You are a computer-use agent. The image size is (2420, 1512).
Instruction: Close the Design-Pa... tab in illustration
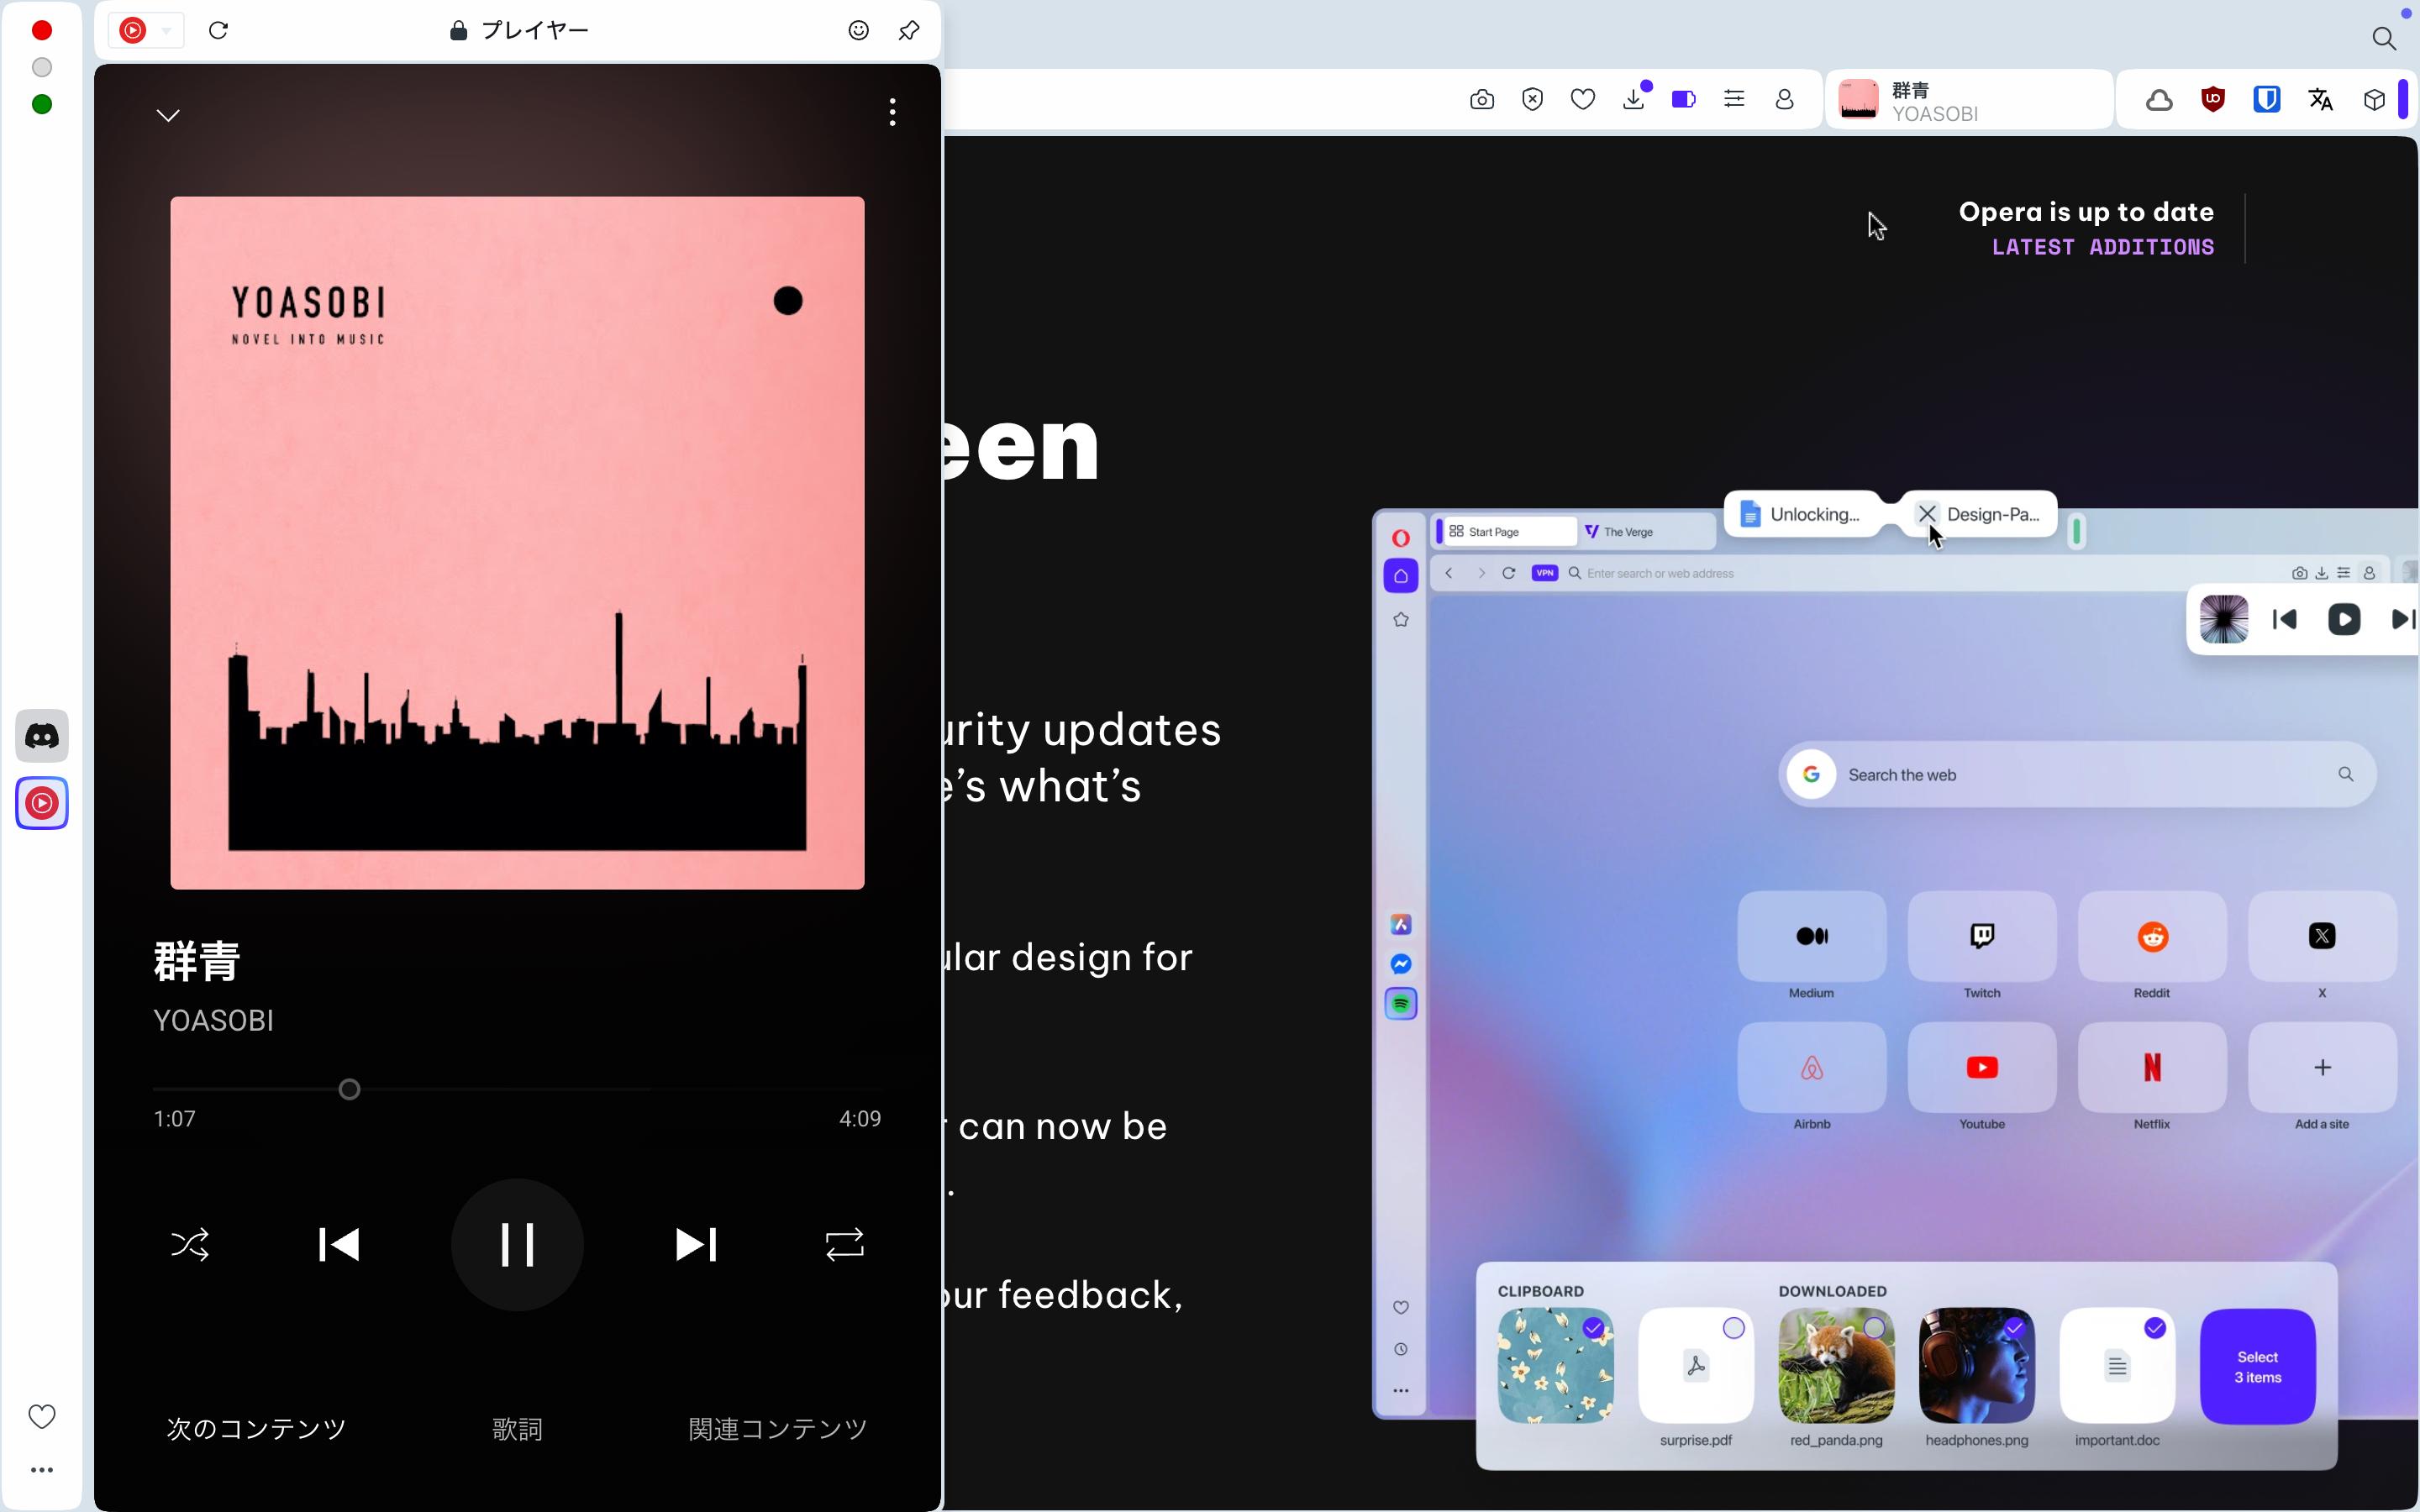tap(1927, 514)
